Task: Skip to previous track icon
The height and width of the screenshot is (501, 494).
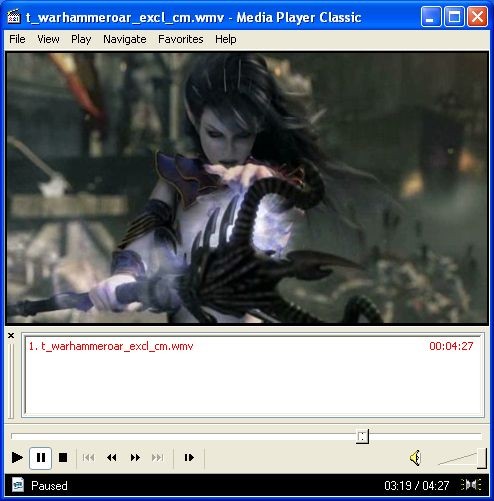Action: (x=88, y=458)
